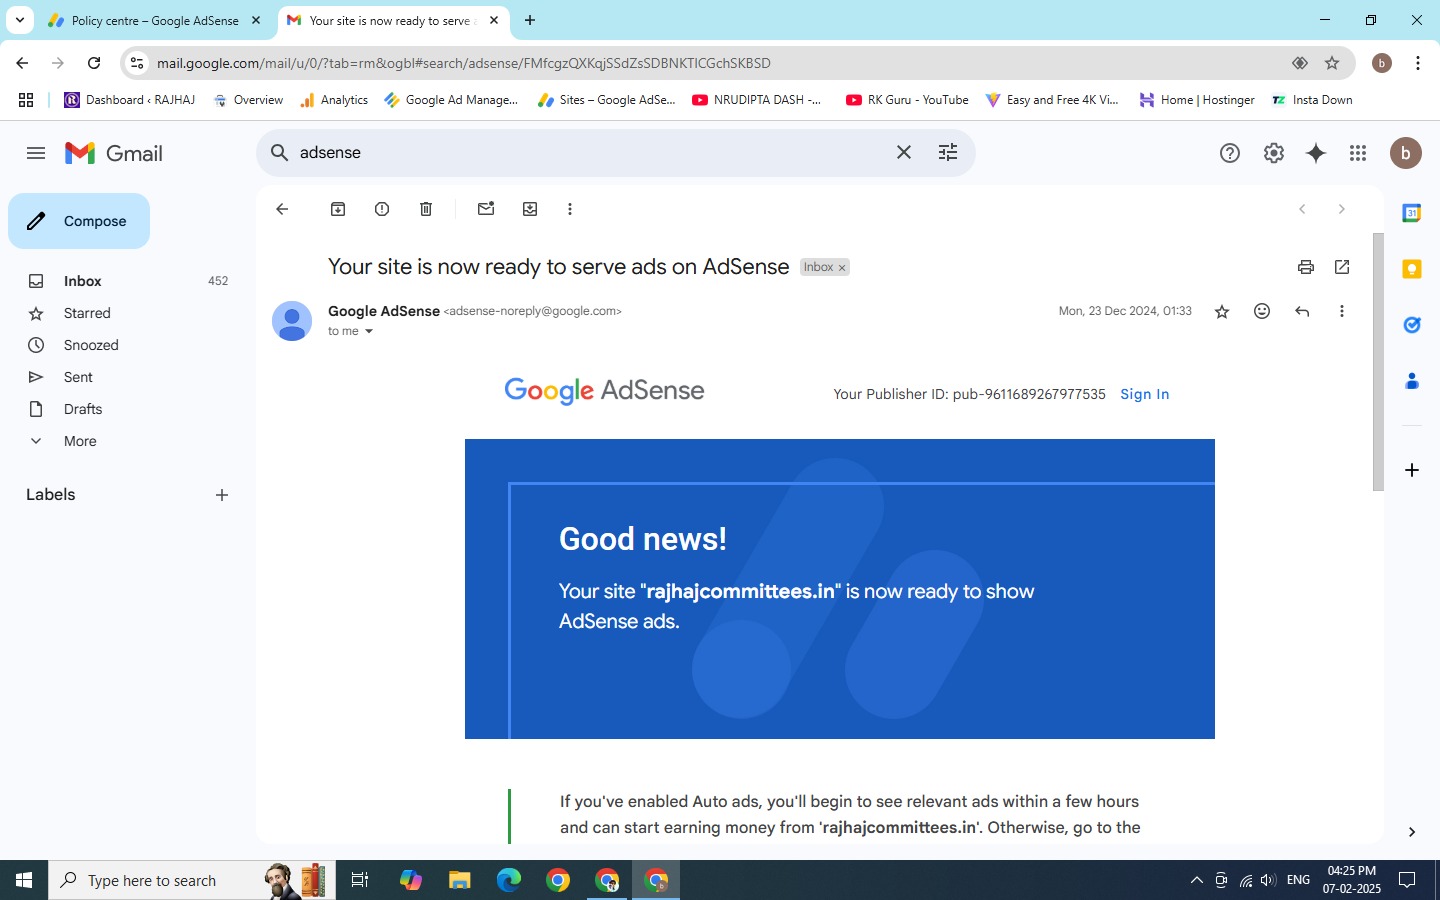Open Google Calendar side panel
Screen dimensions: 1440x900
tap(1412, 213)
